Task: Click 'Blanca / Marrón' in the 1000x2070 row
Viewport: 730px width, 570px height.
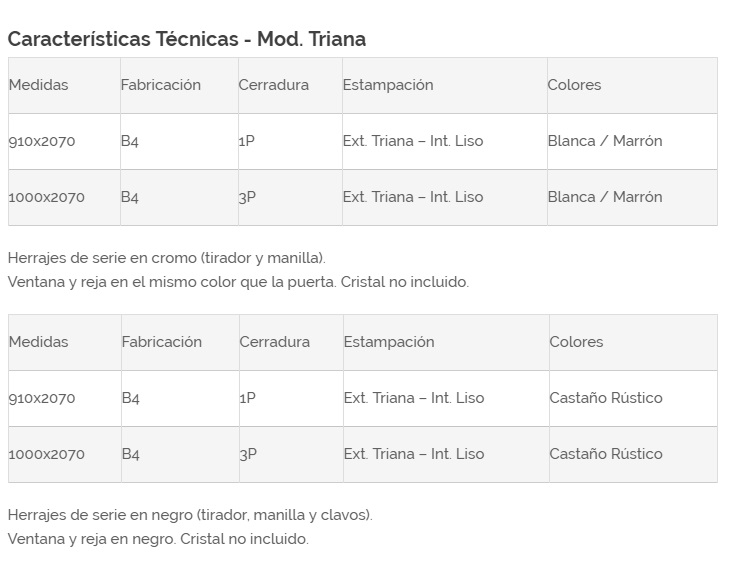Action: click(x=604, y=197)
